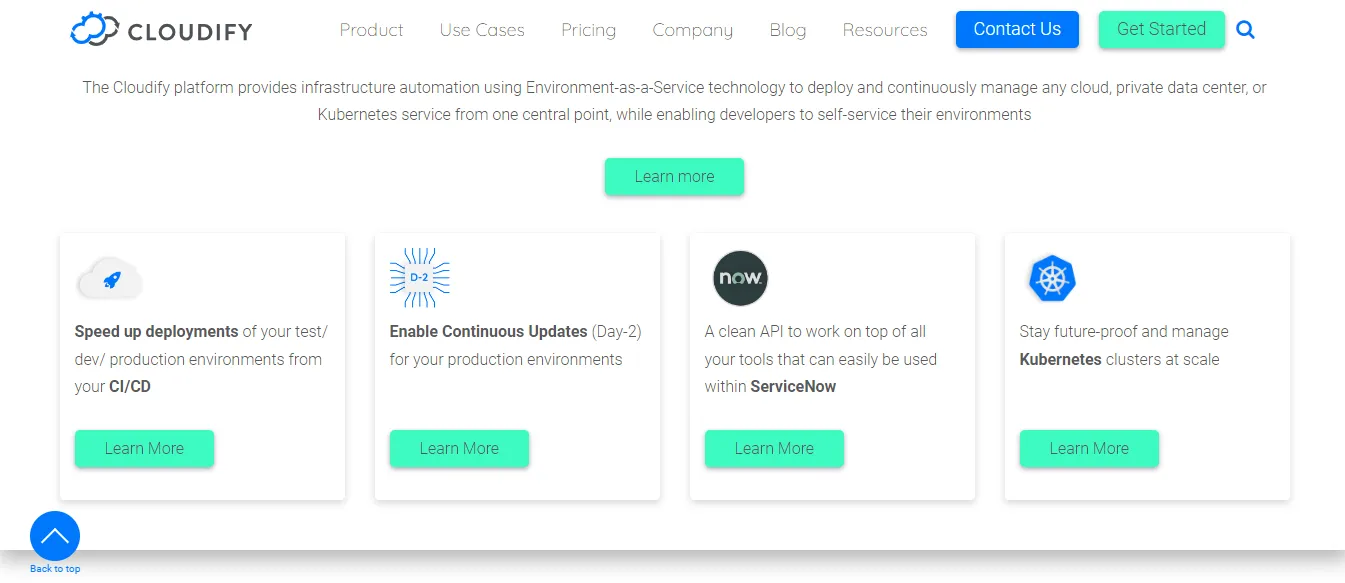Open the search icon in the navigation bar
Viewport: 1345px width, 583px height.
(1245, 30)
